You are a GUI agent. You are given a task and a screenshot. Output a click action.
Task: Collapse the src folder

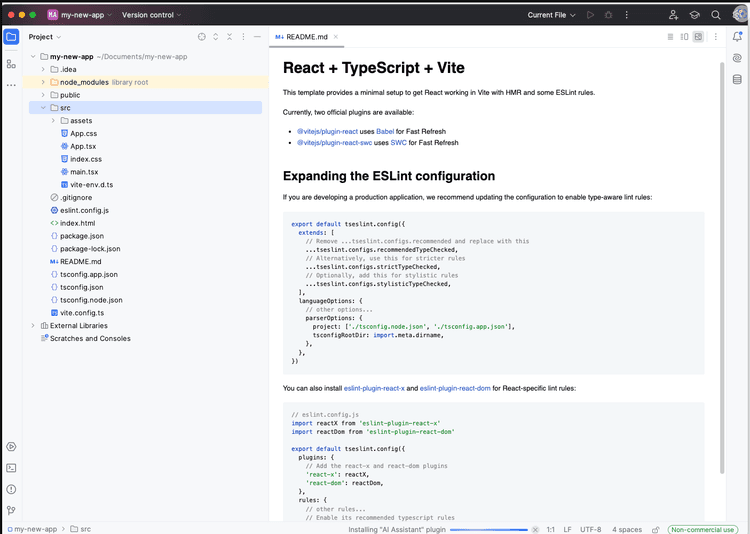tap(43, 108)
